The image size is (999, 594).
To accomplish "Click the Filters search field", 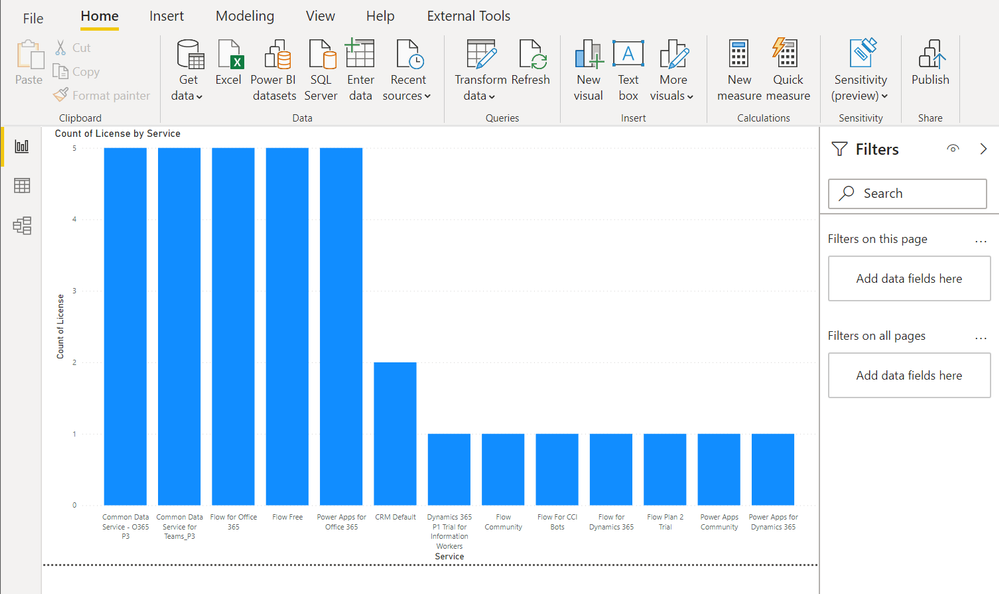I will (907, 194).
